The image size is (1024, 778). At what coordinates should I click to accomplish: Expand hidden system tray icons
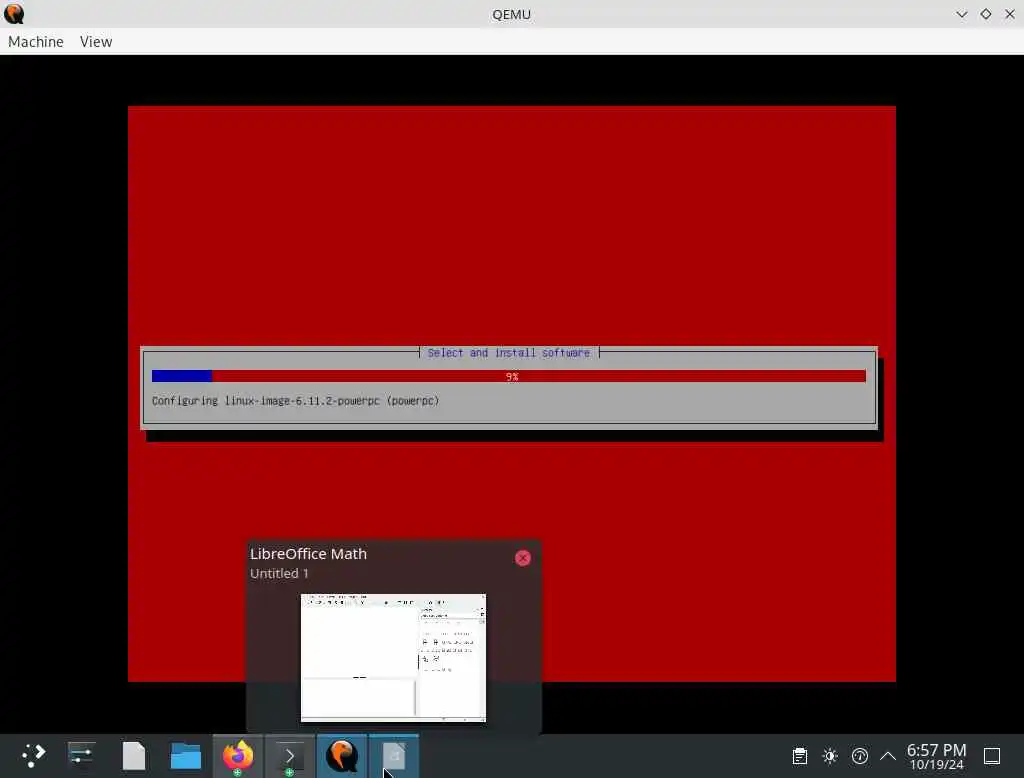coord(888,756)
